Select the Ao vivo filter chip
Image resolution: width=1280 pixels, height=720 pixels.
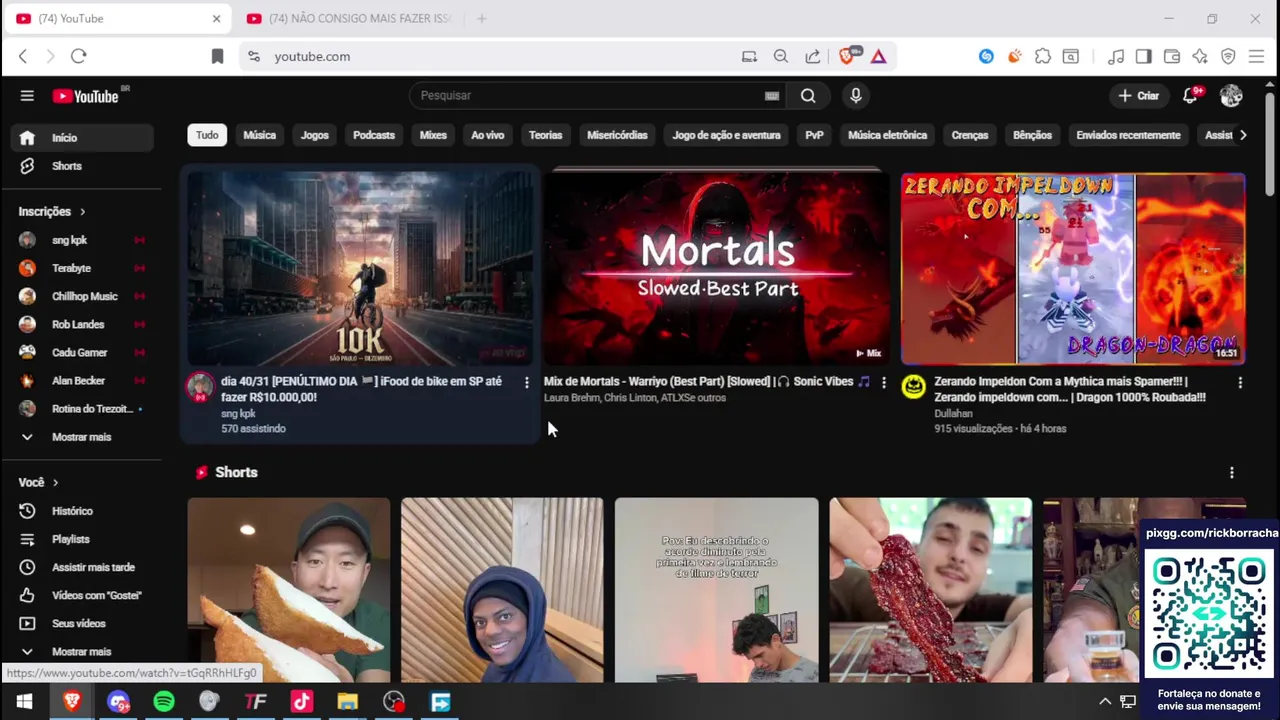coord(488,135)
